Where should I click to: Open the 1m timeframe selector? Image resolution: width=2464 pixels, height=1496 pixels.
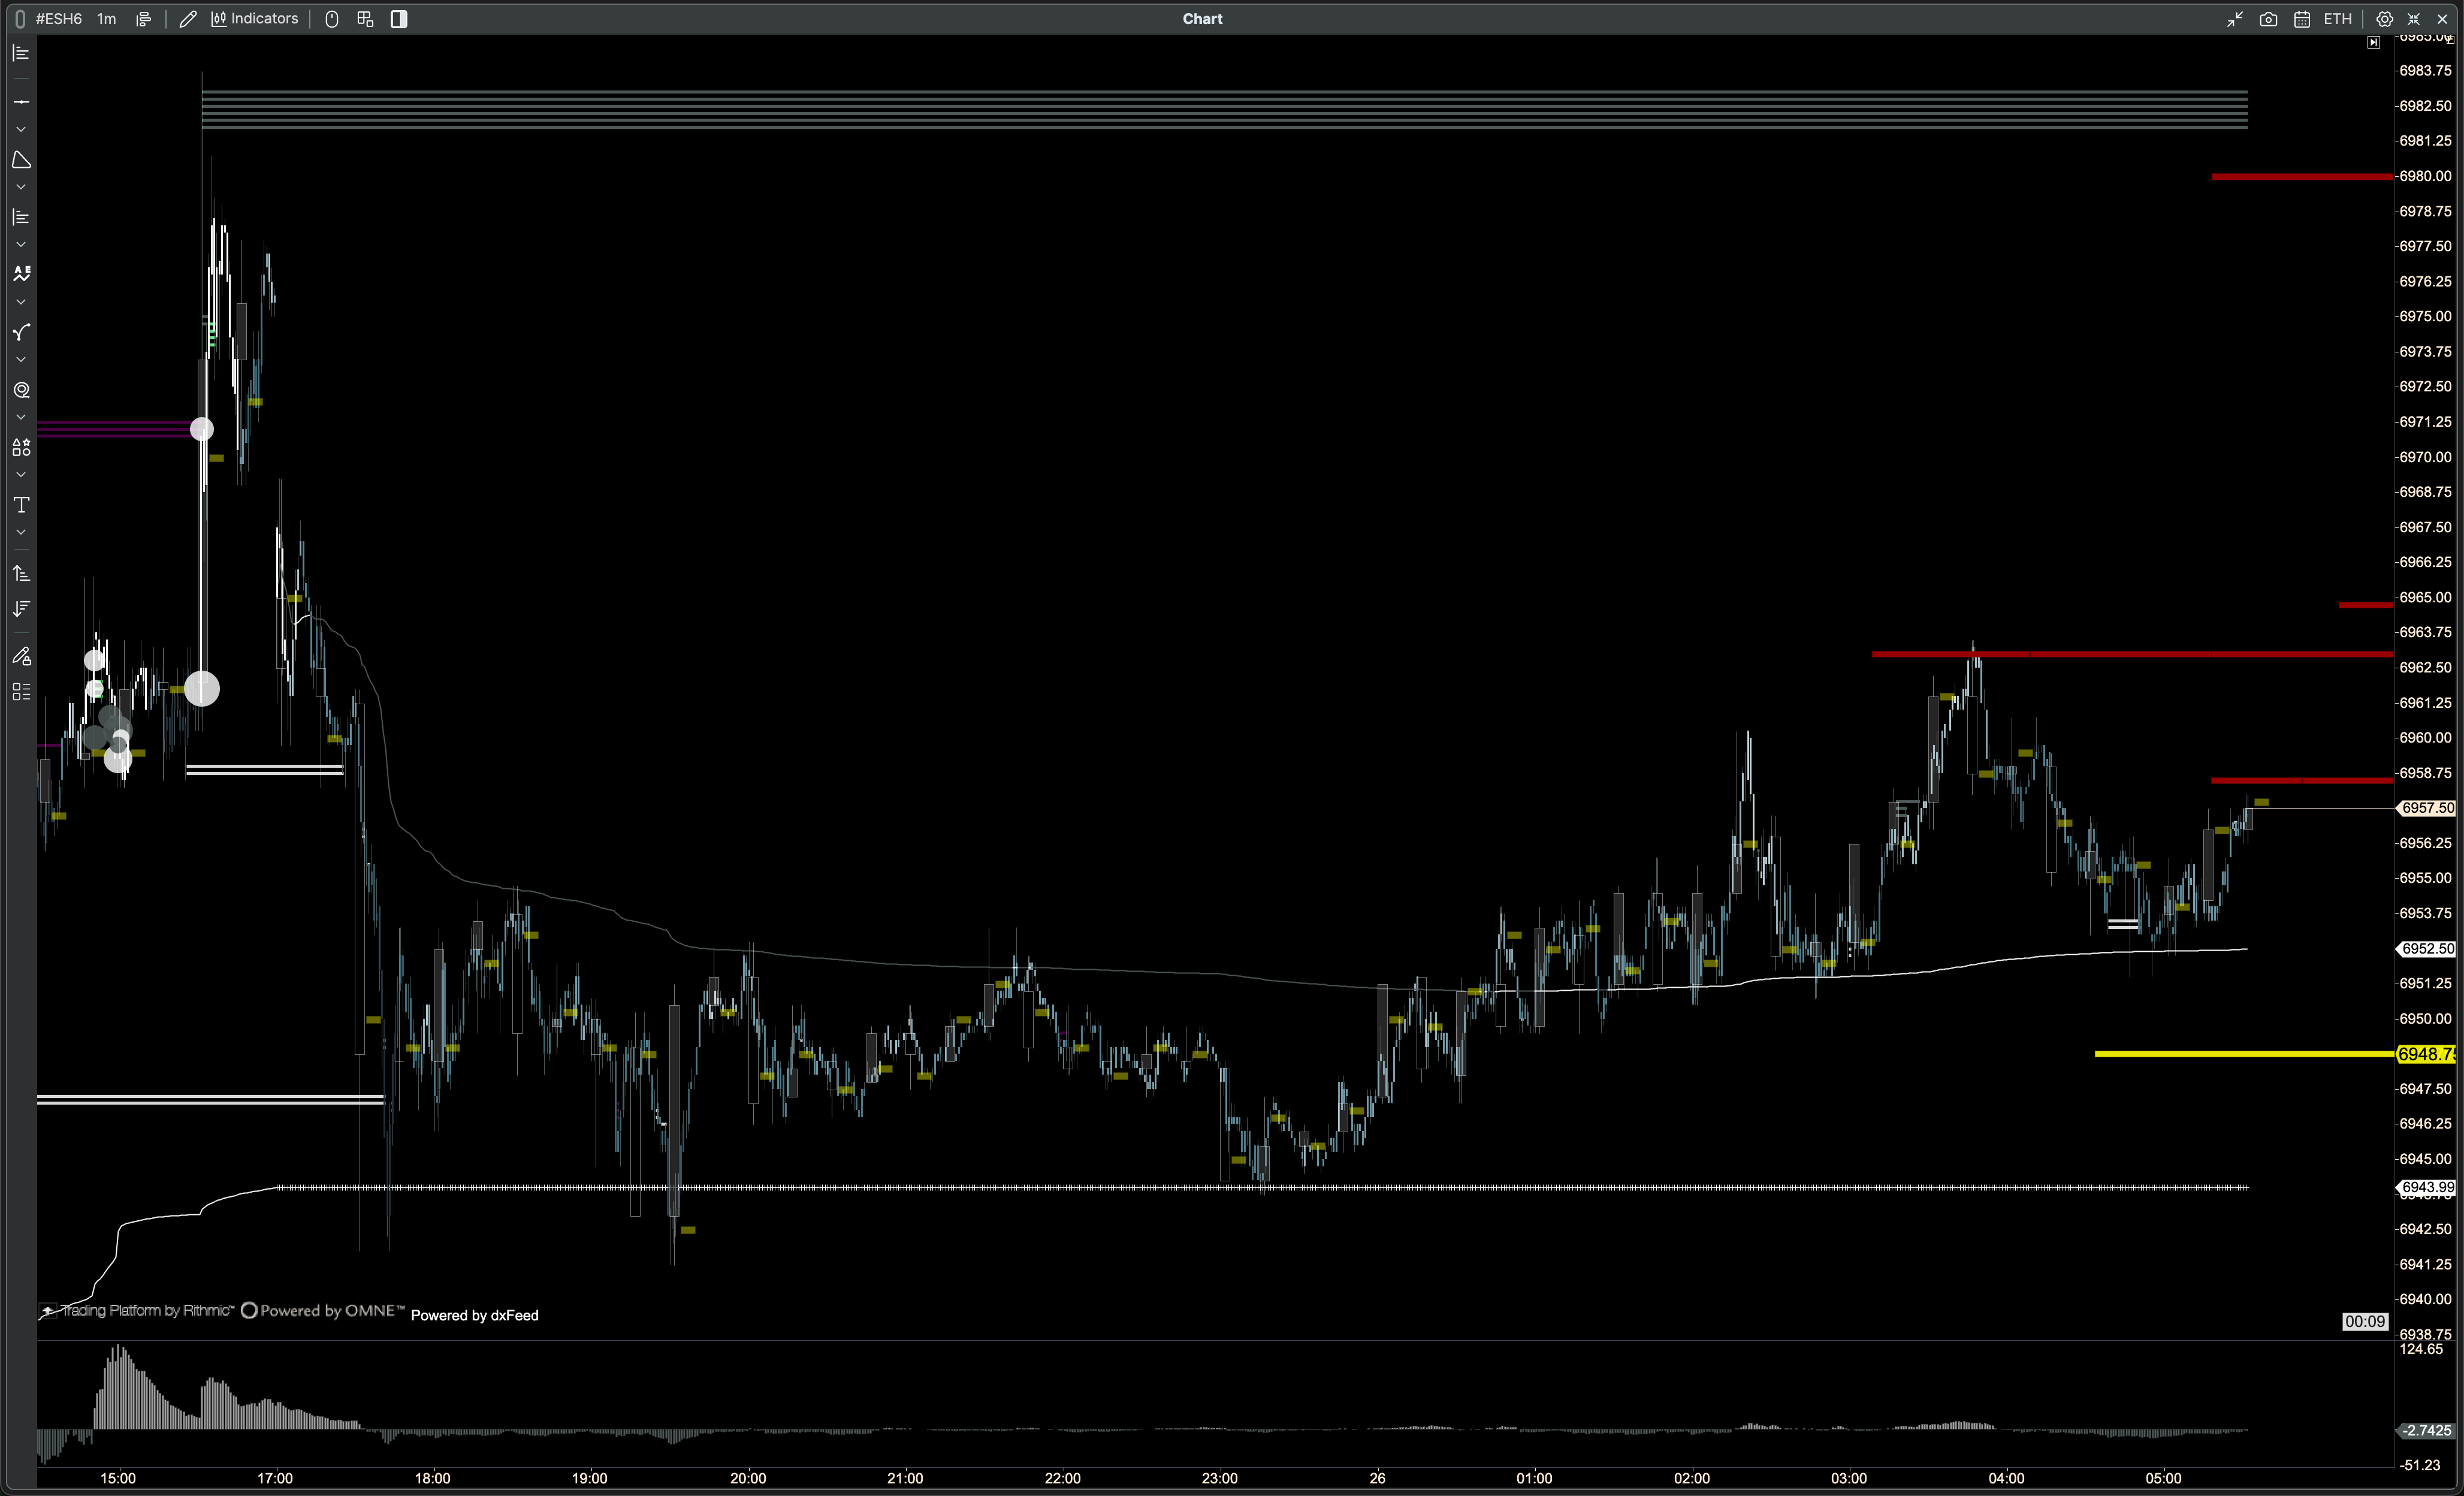(106, 19)
